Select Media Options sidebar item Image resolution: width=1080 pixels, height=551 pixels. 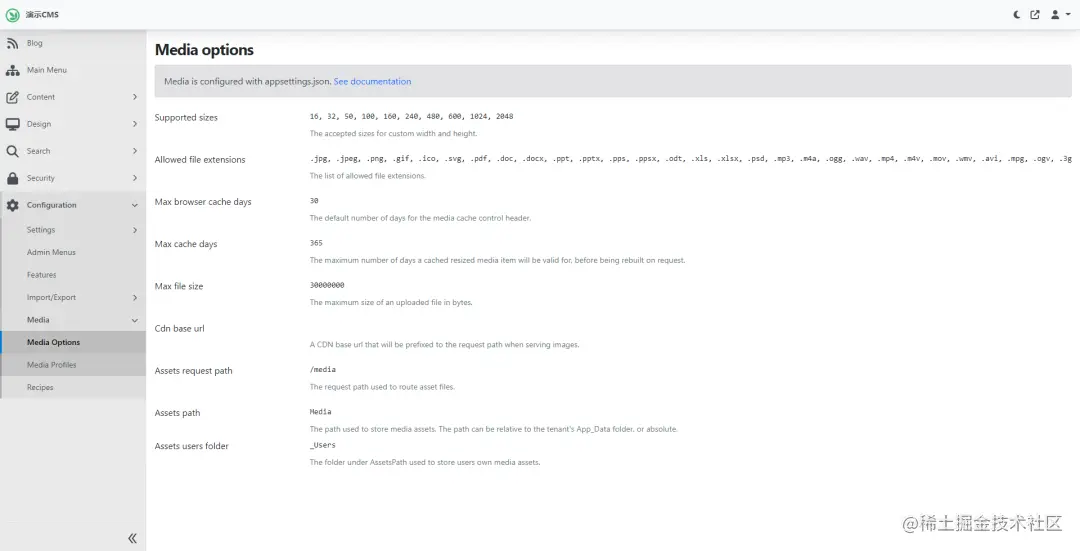click(73, 342)
